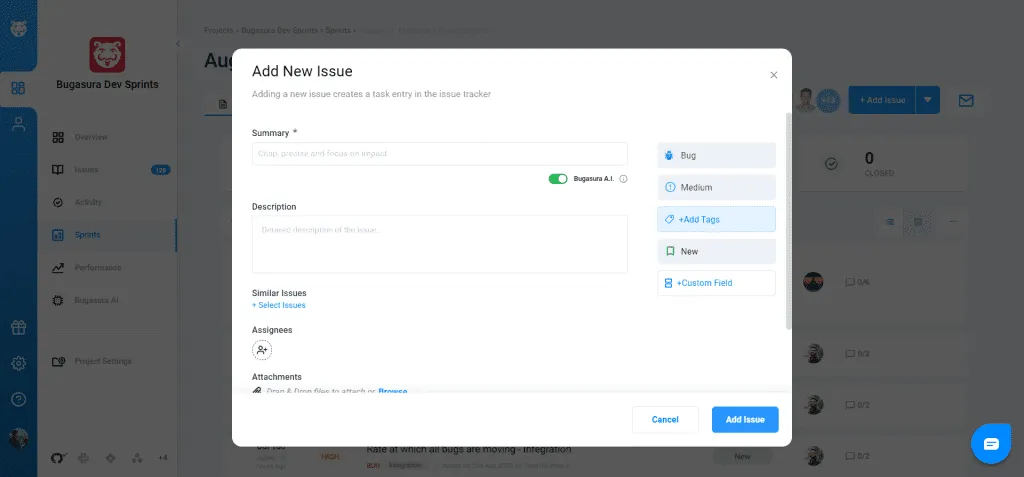
Task: Toggle the Bugasura A.I. switch
Action: (558, 179)
